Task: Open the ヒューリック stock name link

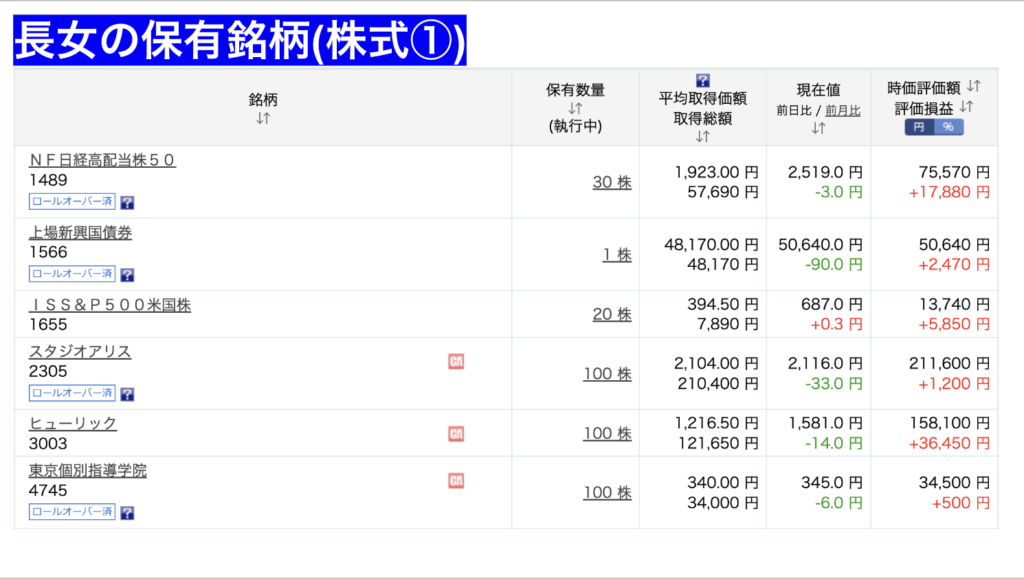Action: click(73, 423)
